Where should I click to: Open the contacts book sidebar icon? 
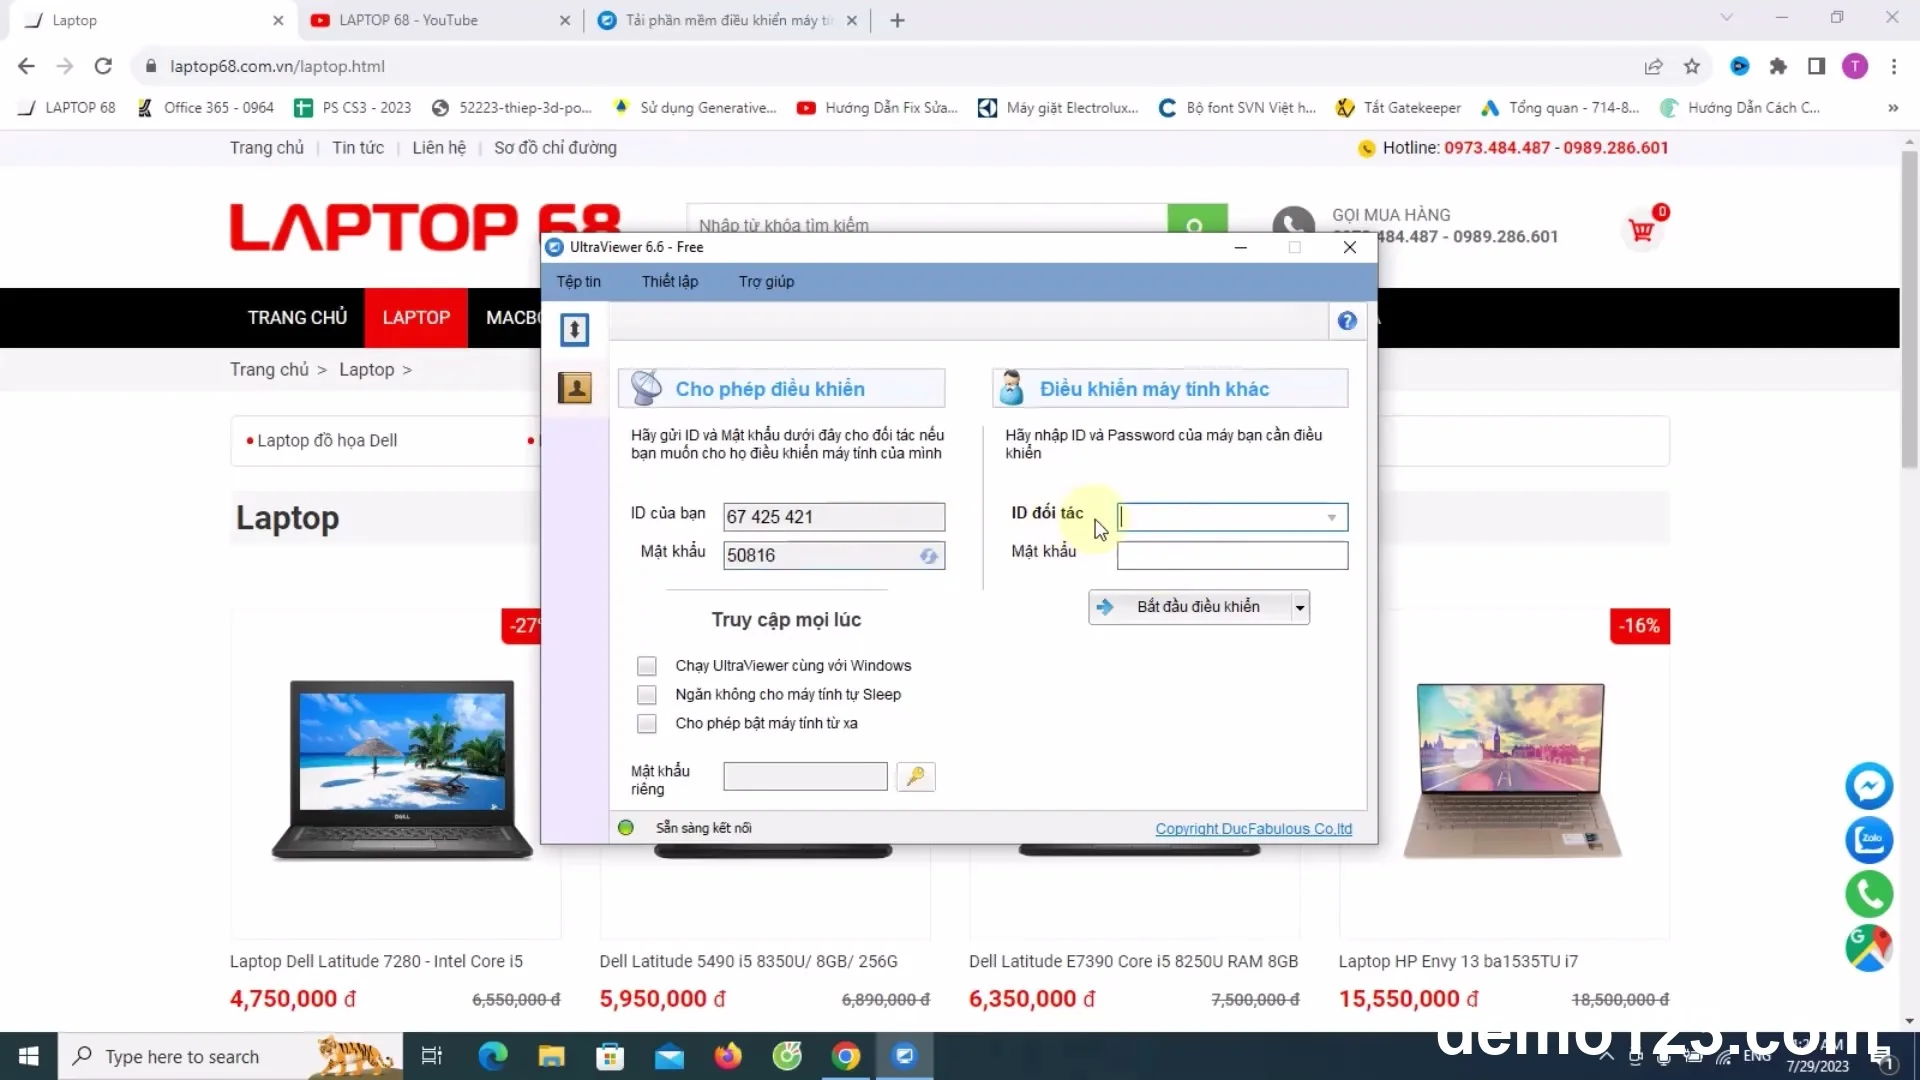574,388
